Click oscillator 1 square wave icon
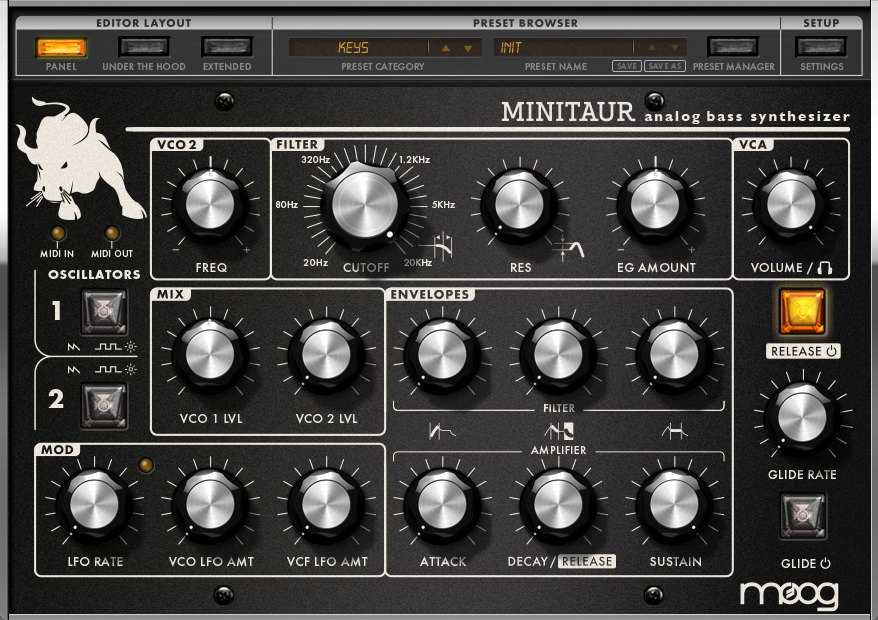Screen dimensions: 878x620 pyautogui.click(x=108, y=347)
